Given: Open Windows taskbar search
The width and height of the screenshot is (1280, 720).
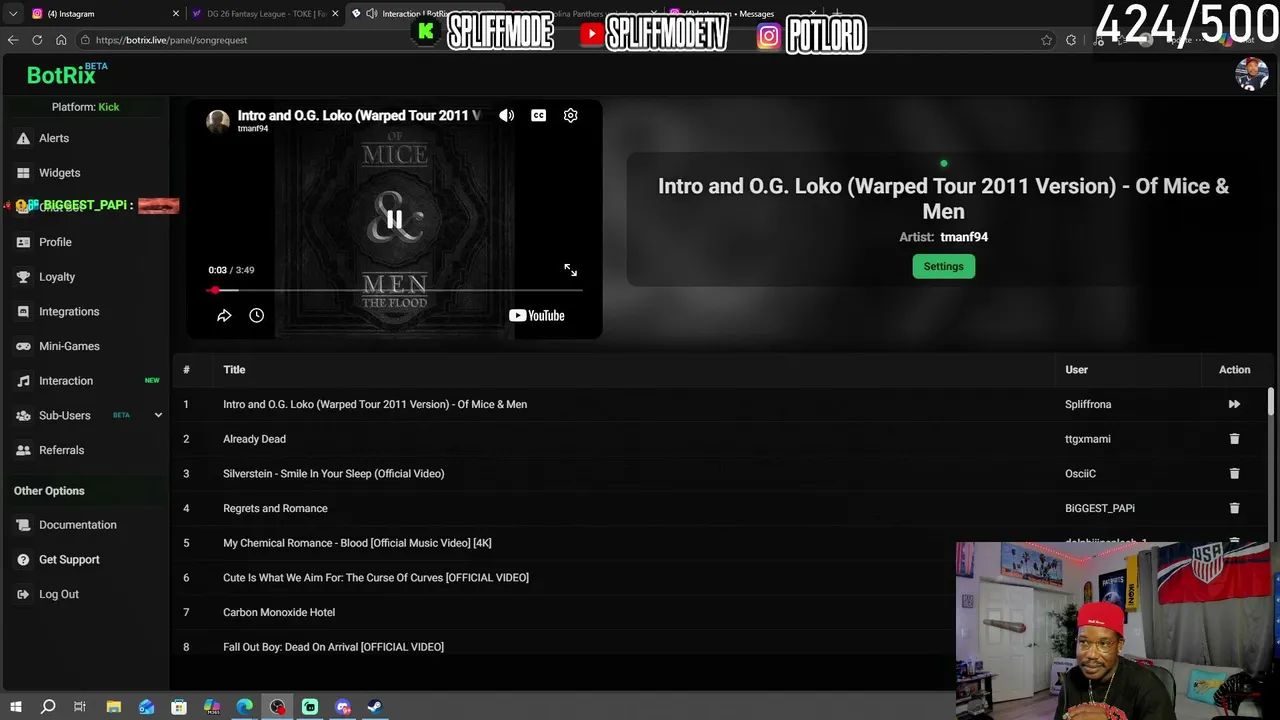Looking at the screenshot, I should tap(48, 707).
